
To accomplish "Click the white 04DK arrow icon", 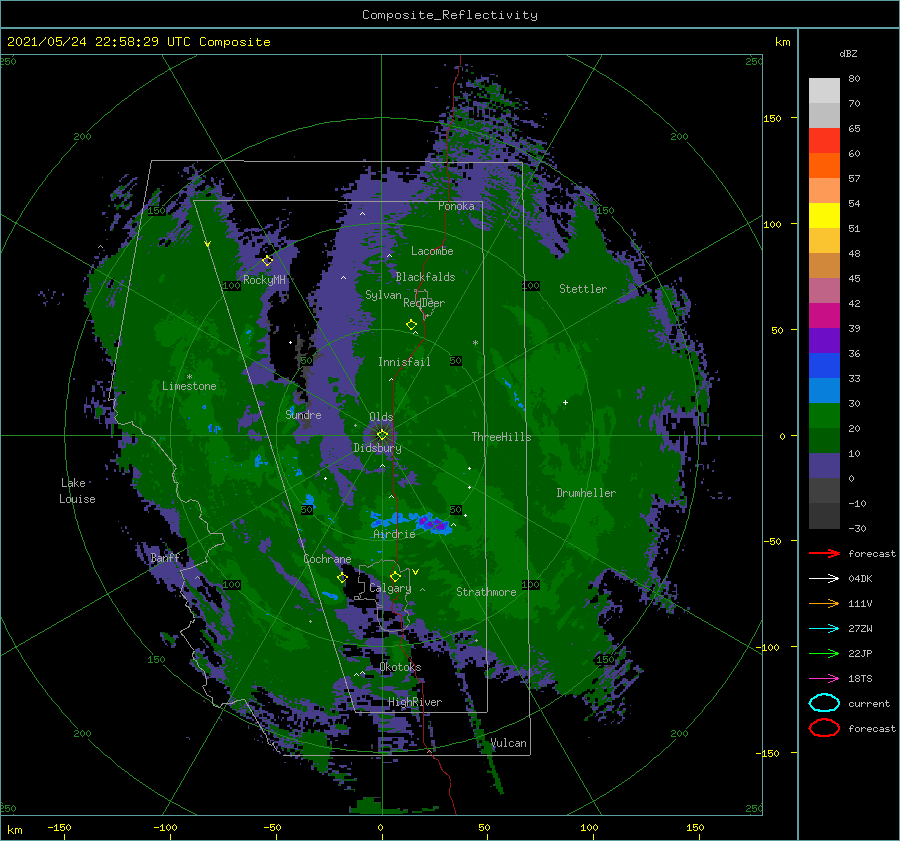I will click(x=824, y=579).
